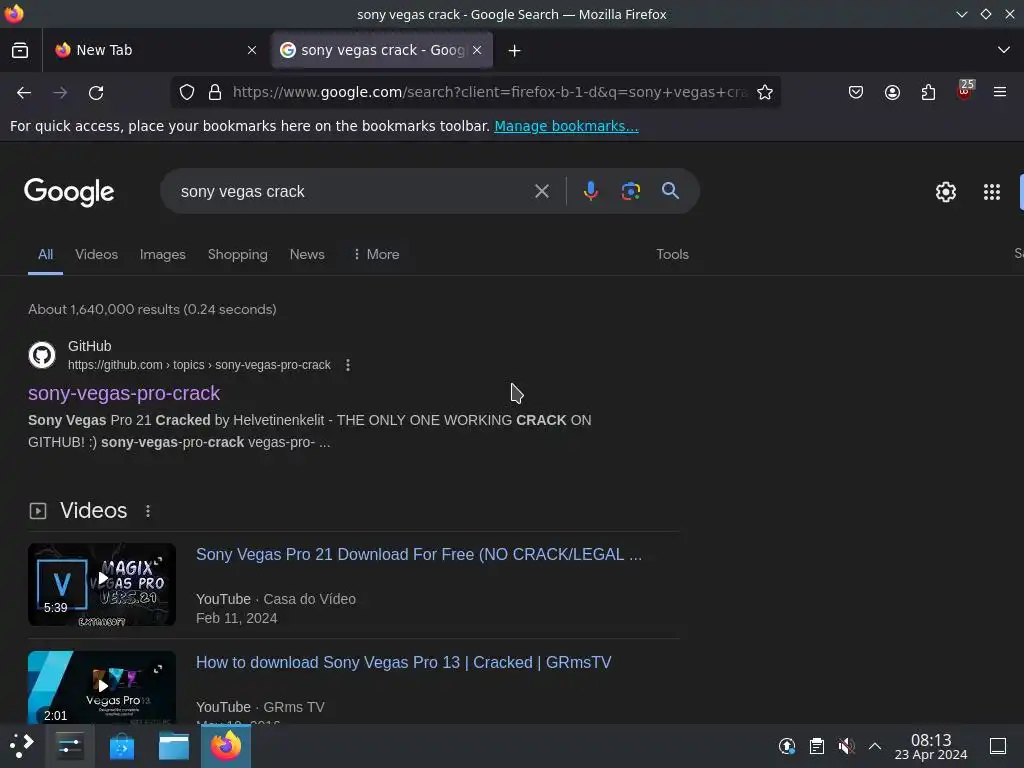Open the extensions panel
This screenshot has width=1024, height=768.
(x=928, y=92)
